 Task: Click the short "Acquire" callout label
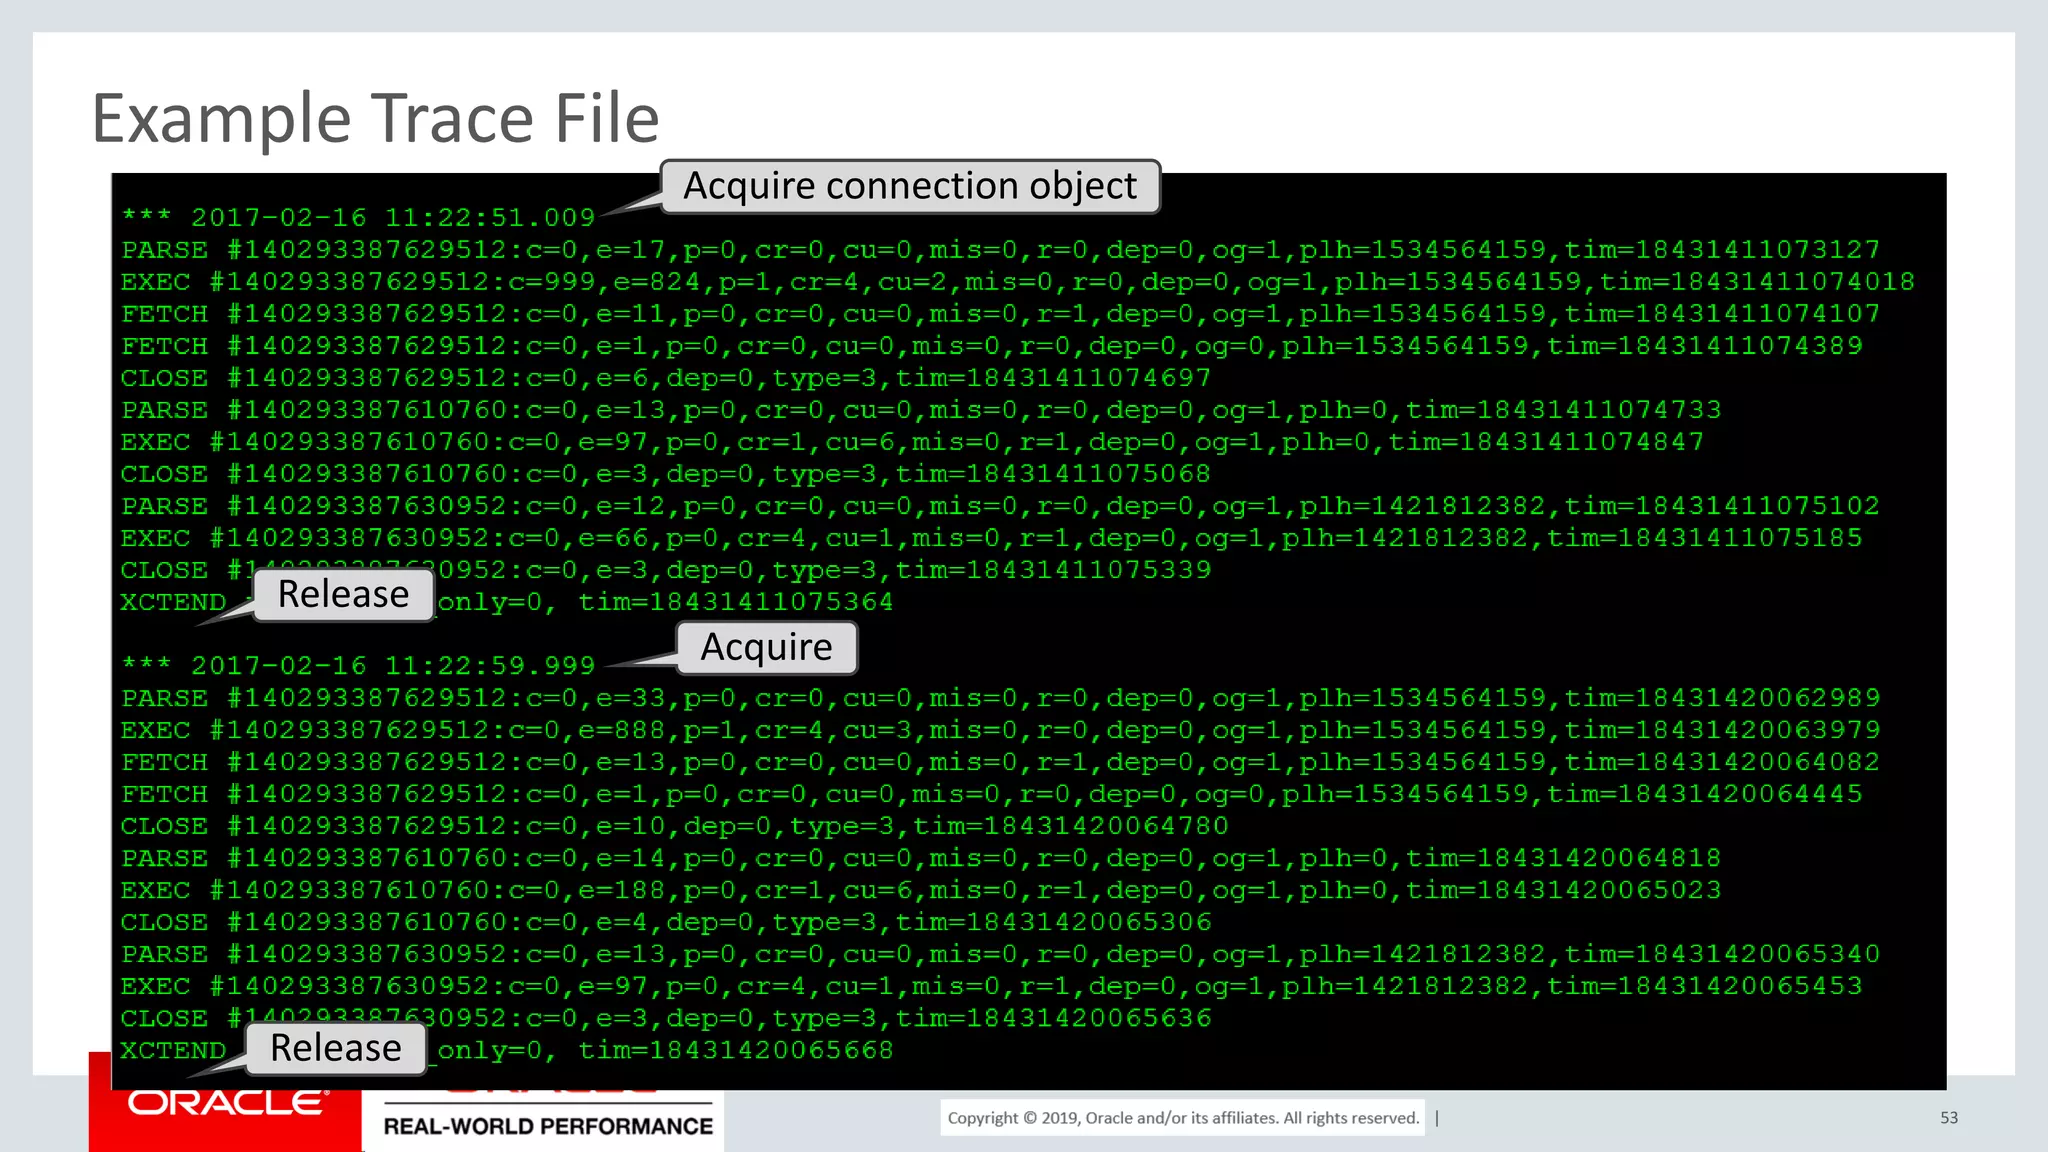tap(767, 647)
